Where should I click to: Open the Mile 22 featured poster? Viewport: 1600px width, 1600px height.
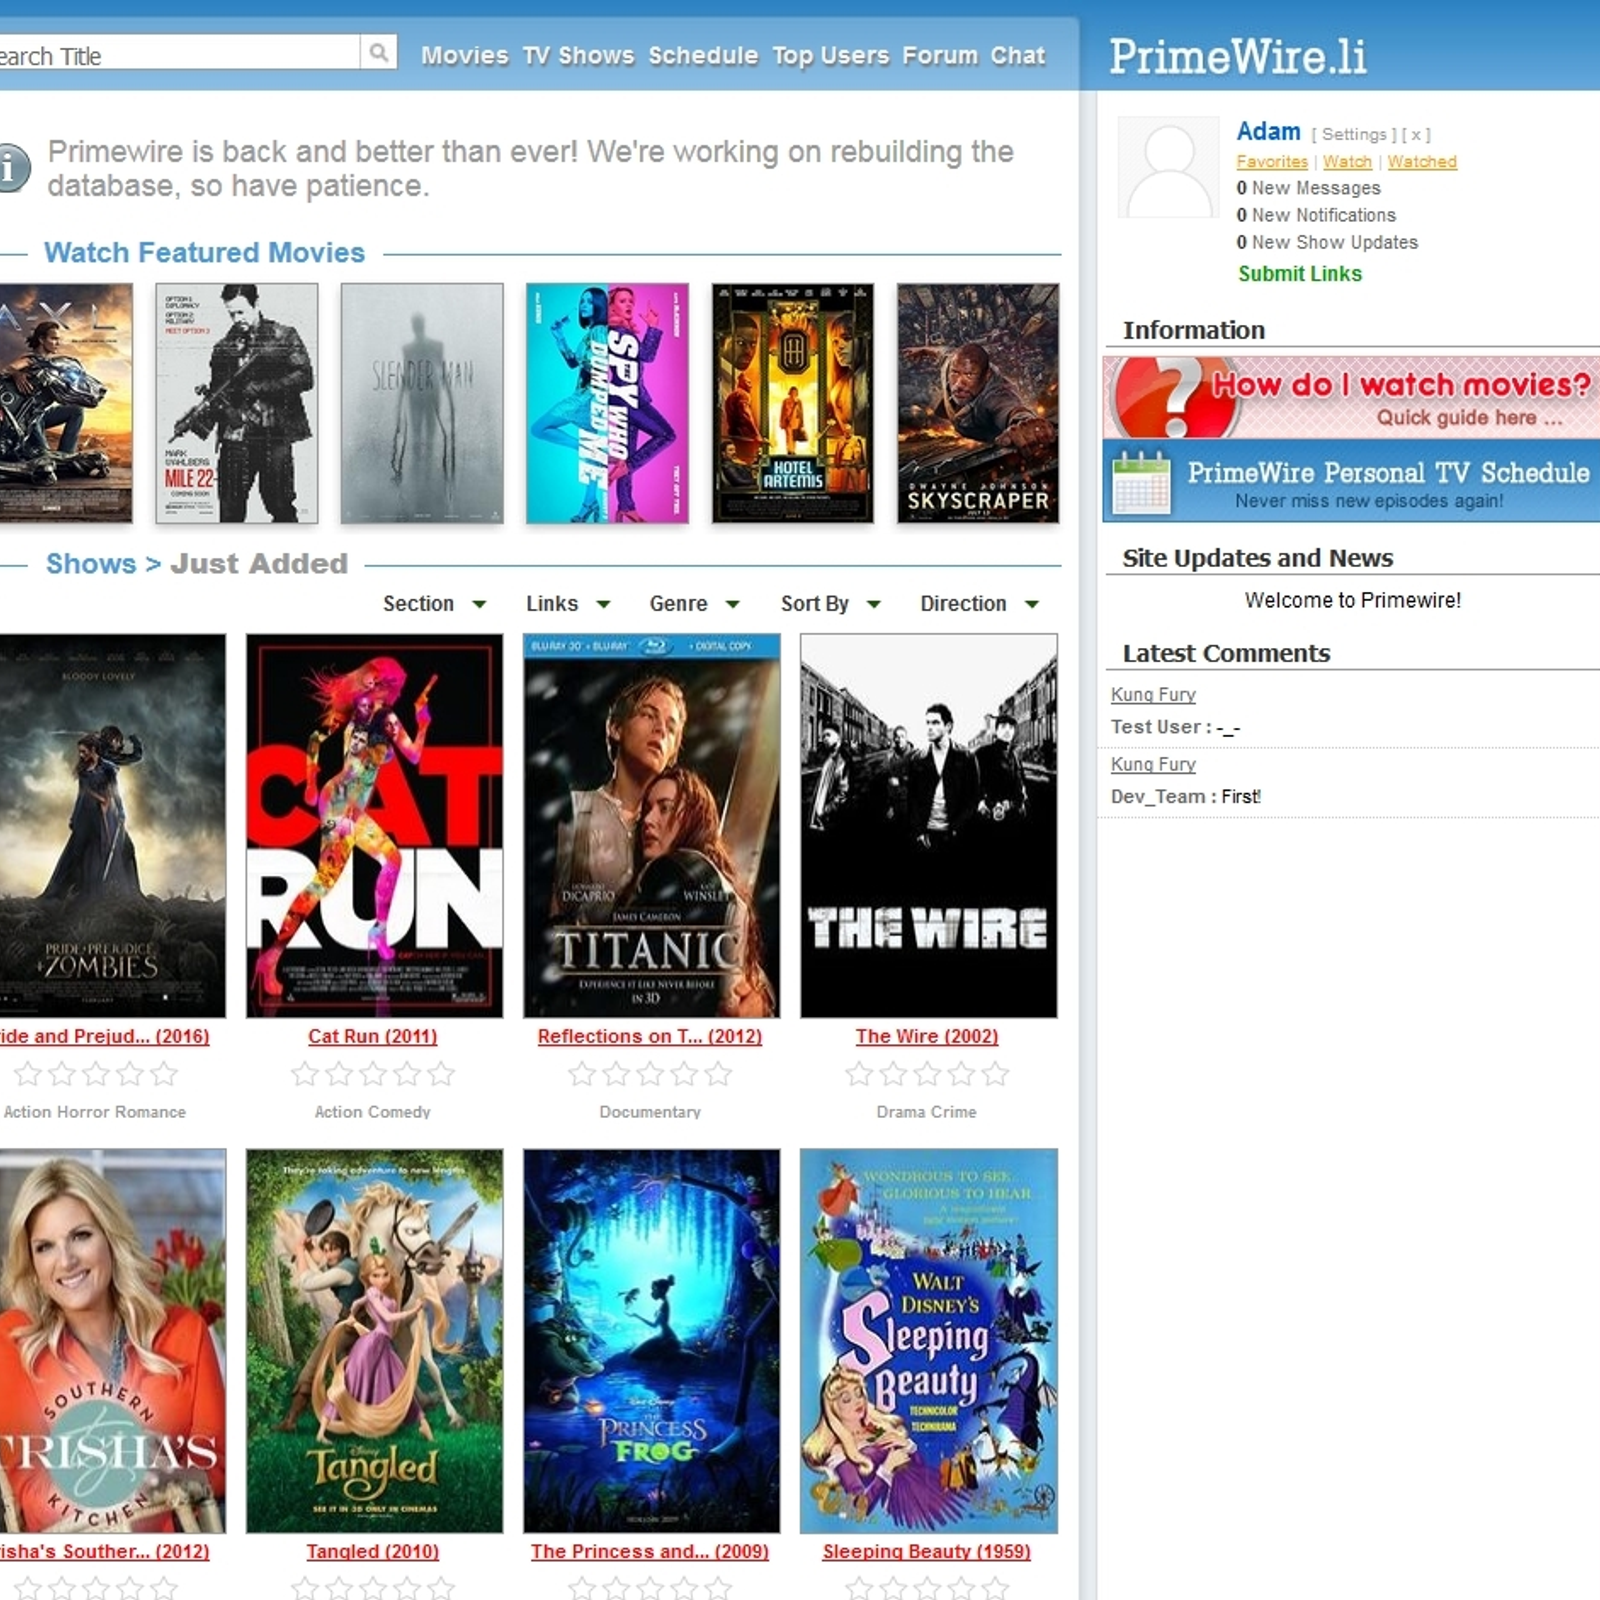coord(237,403)
